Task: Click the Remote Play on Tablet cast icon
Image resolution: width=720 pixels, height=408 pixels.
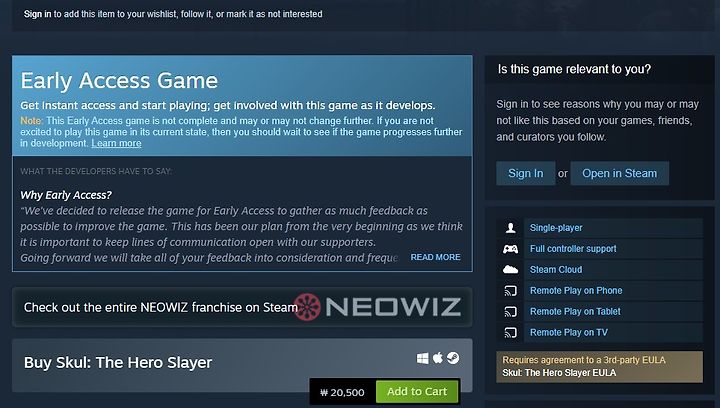Action: pyautogui.click(x=510, y=312)
